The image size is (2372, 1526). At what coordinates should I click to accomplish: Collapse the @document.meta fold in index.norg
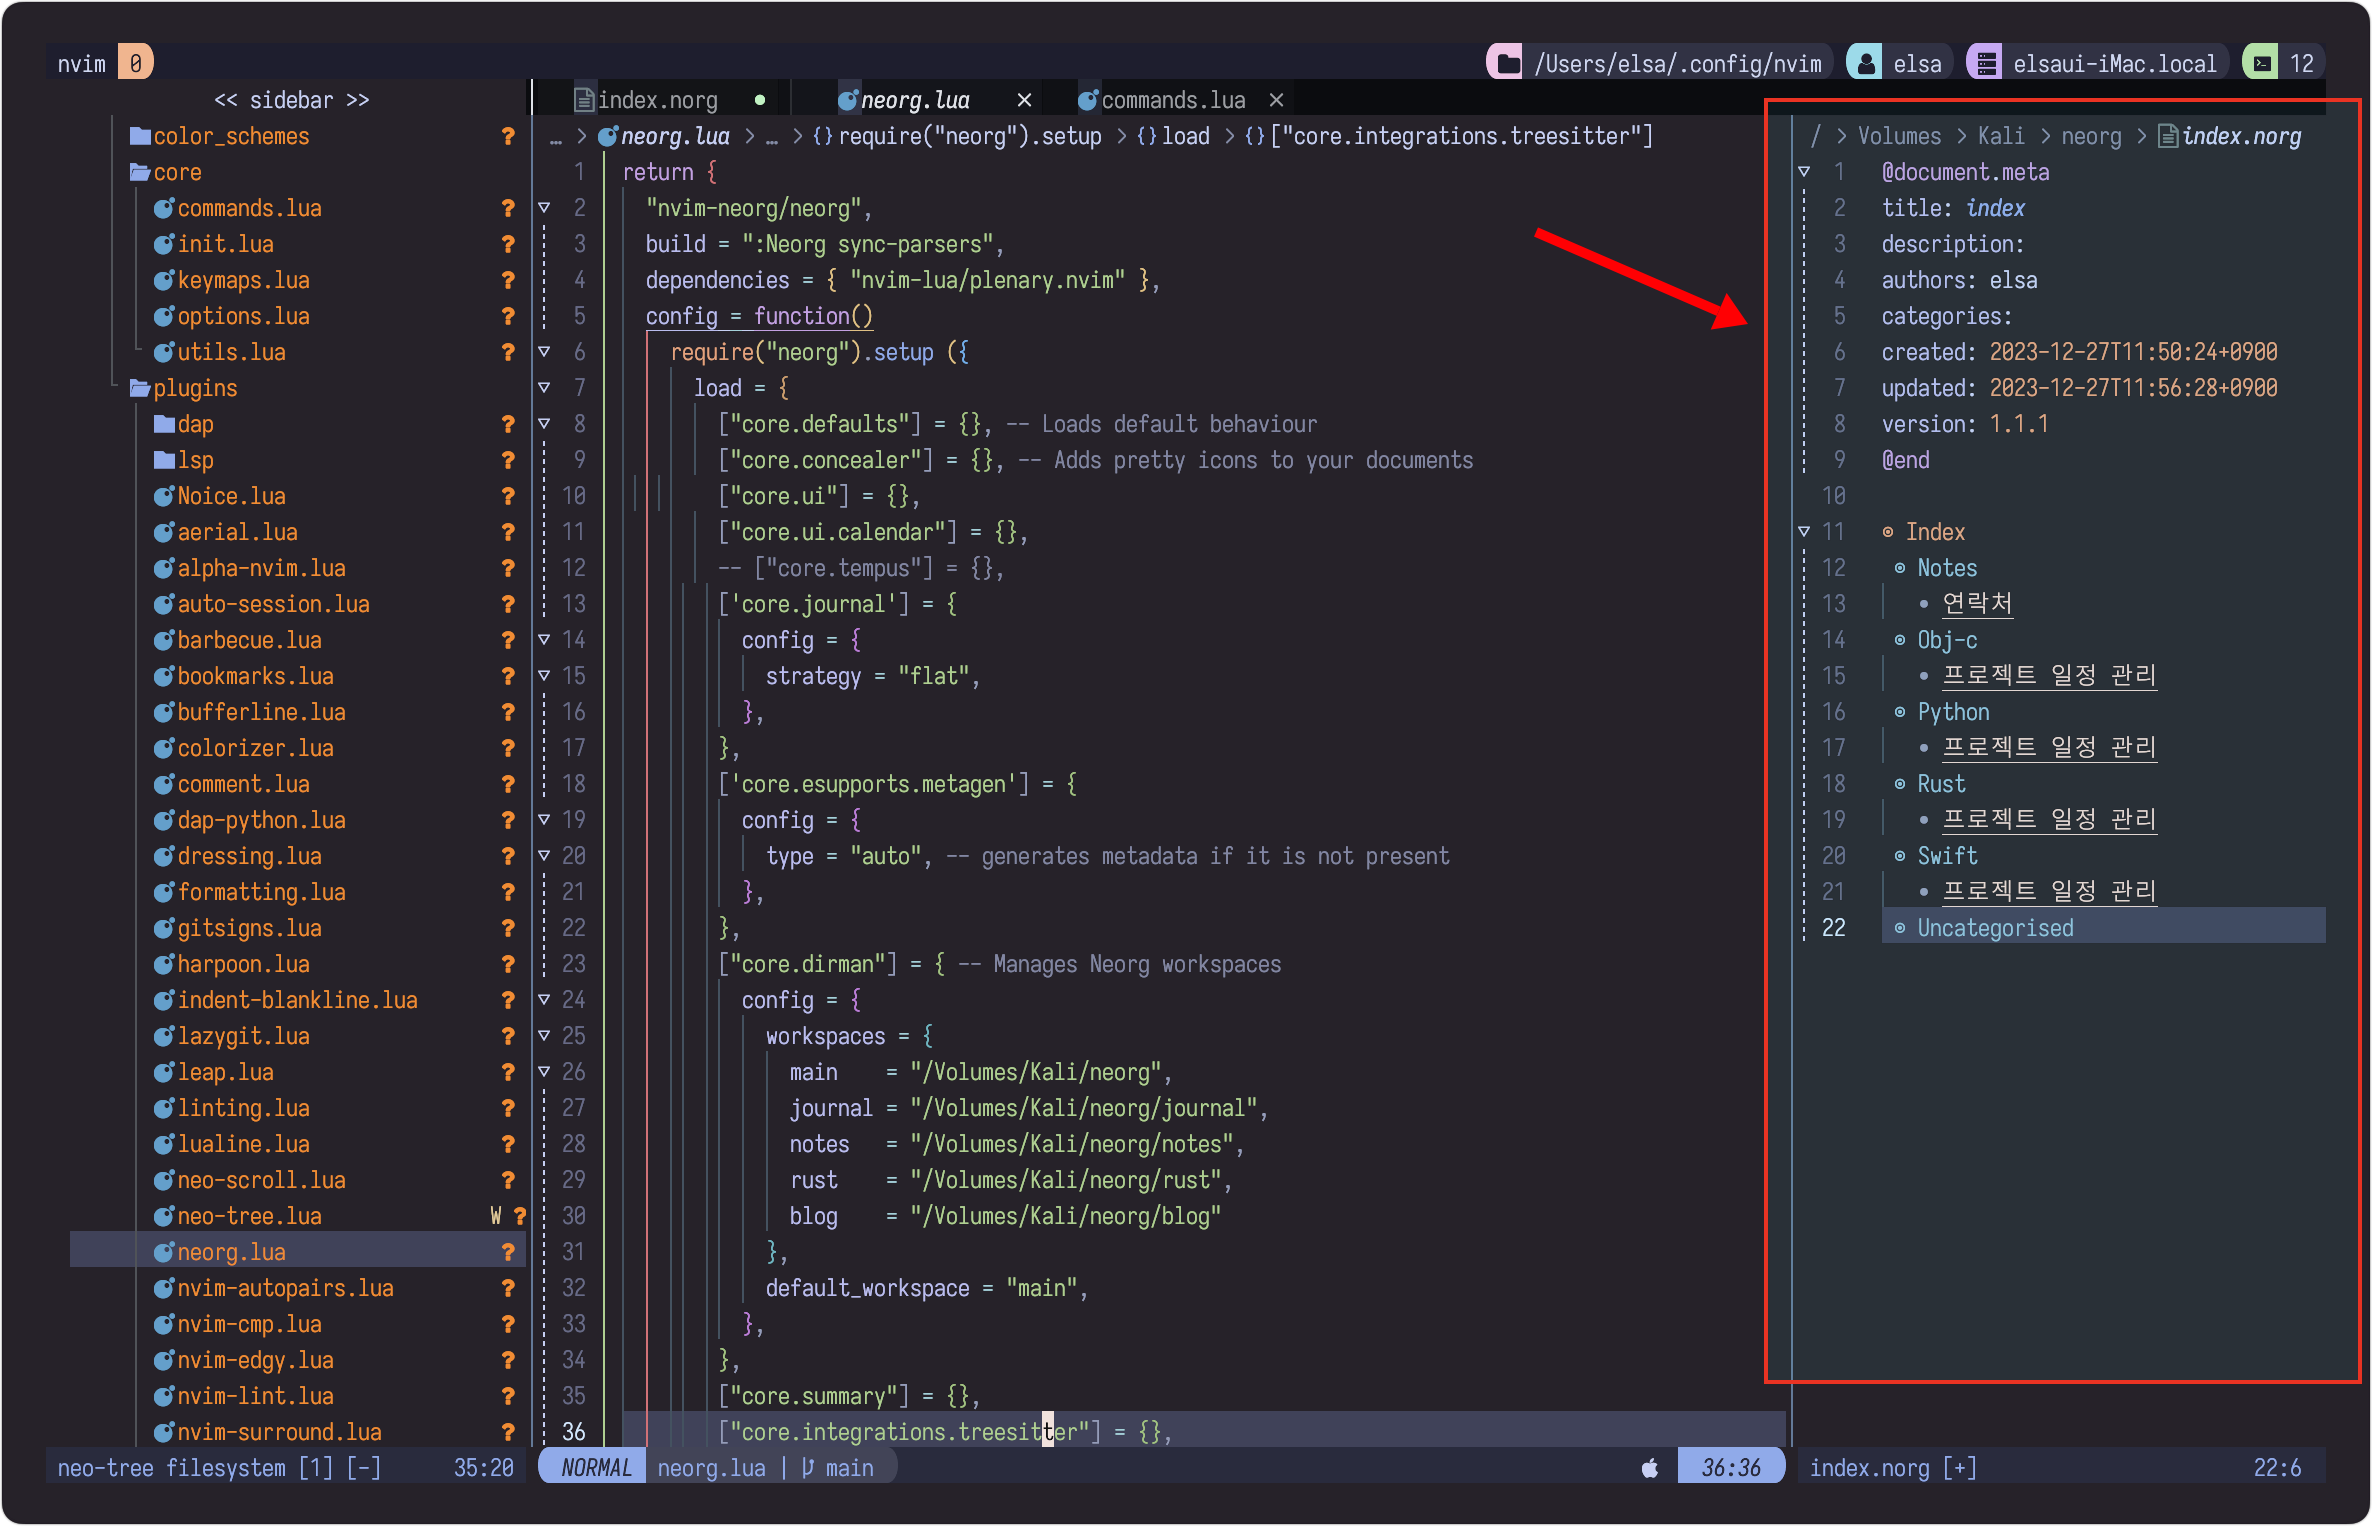click(x=1804, y=172)
